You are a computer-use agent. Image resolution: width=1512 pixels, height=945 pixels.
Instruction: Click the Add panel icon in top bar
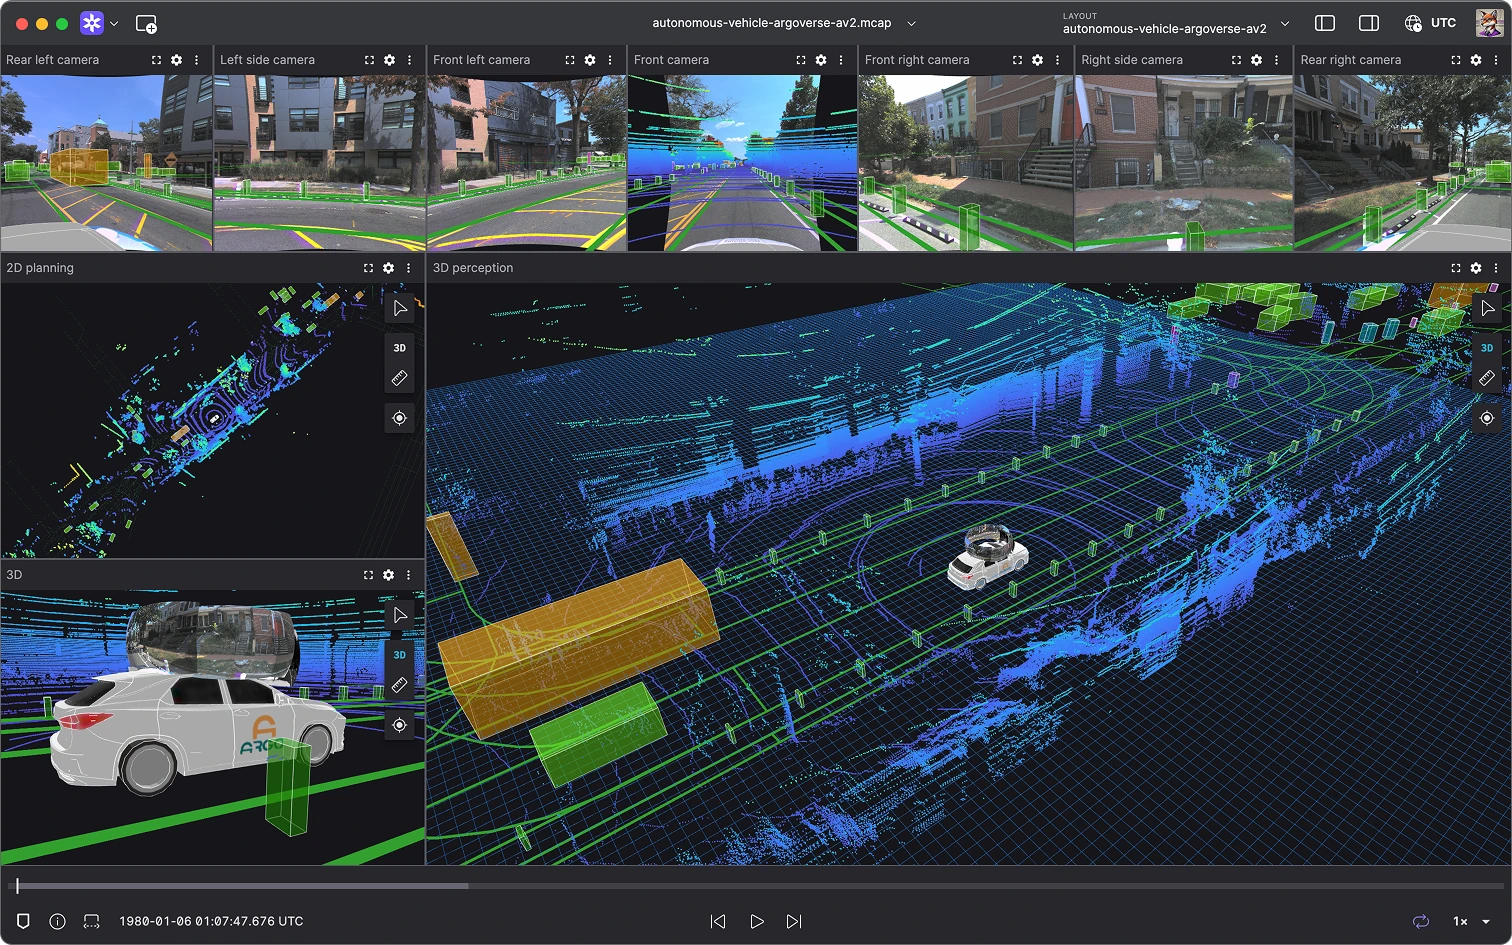pyautogui.click(x=146, y=24)
